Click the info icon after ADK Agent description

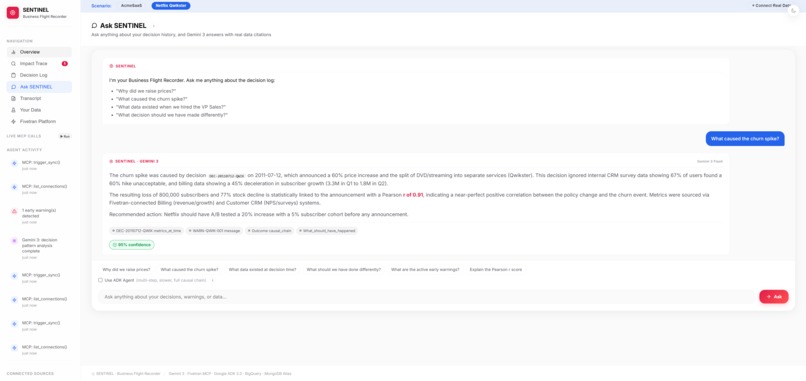click(x=213, y=280)
